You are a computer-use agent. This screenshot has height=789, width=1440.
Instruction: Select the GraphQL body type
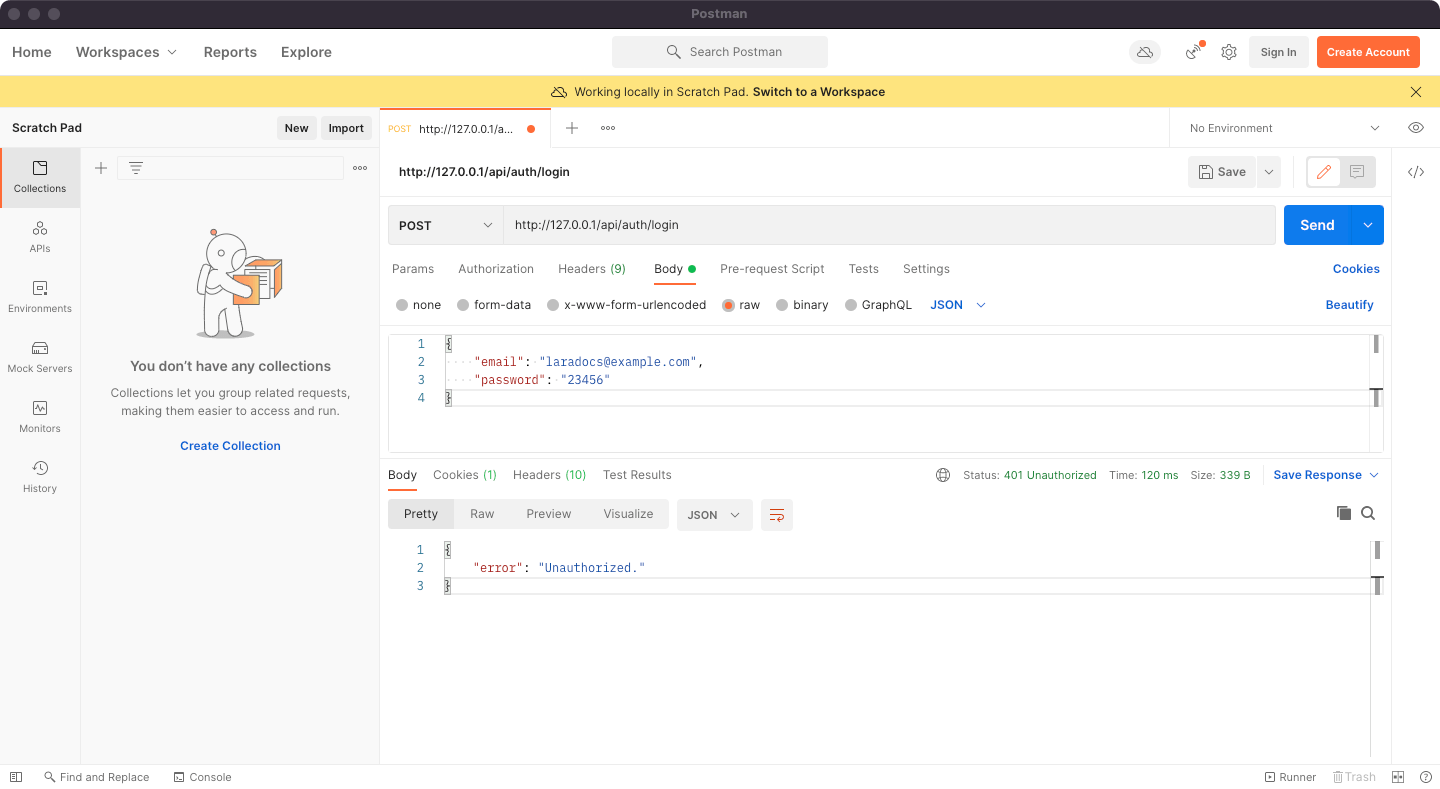click(x=878, y=305)
